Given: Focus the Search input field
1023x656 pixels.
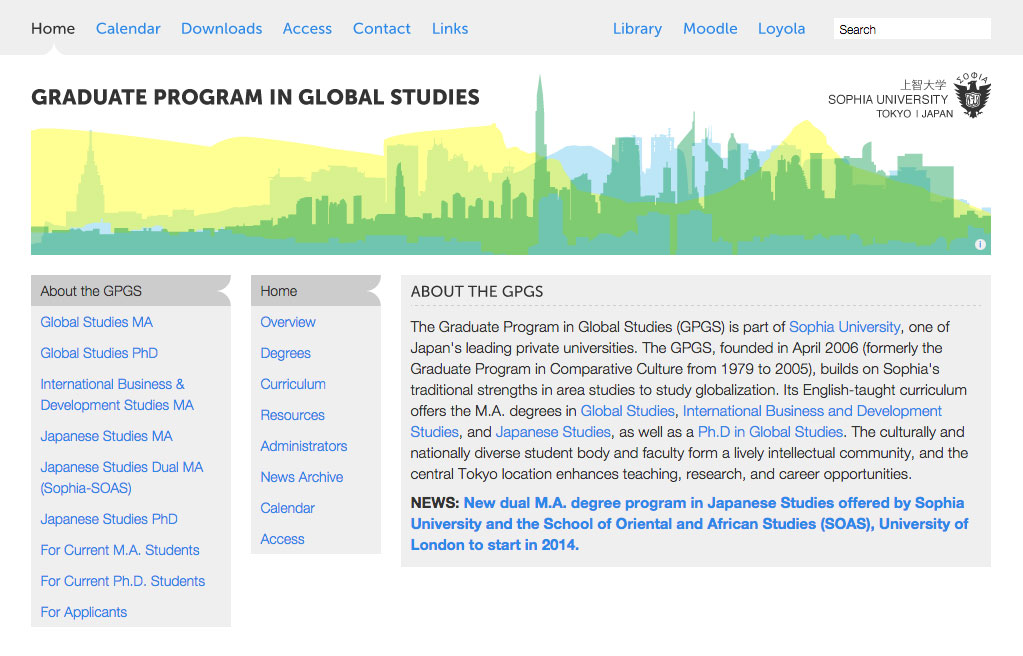Looking at the screenshot, I should 912,29.
